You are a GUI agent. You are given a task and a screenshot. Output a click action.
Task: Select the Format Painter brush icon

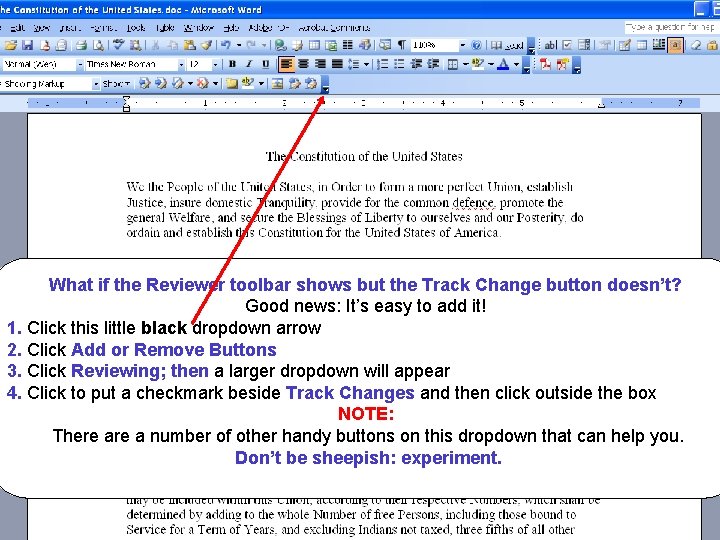206,45
